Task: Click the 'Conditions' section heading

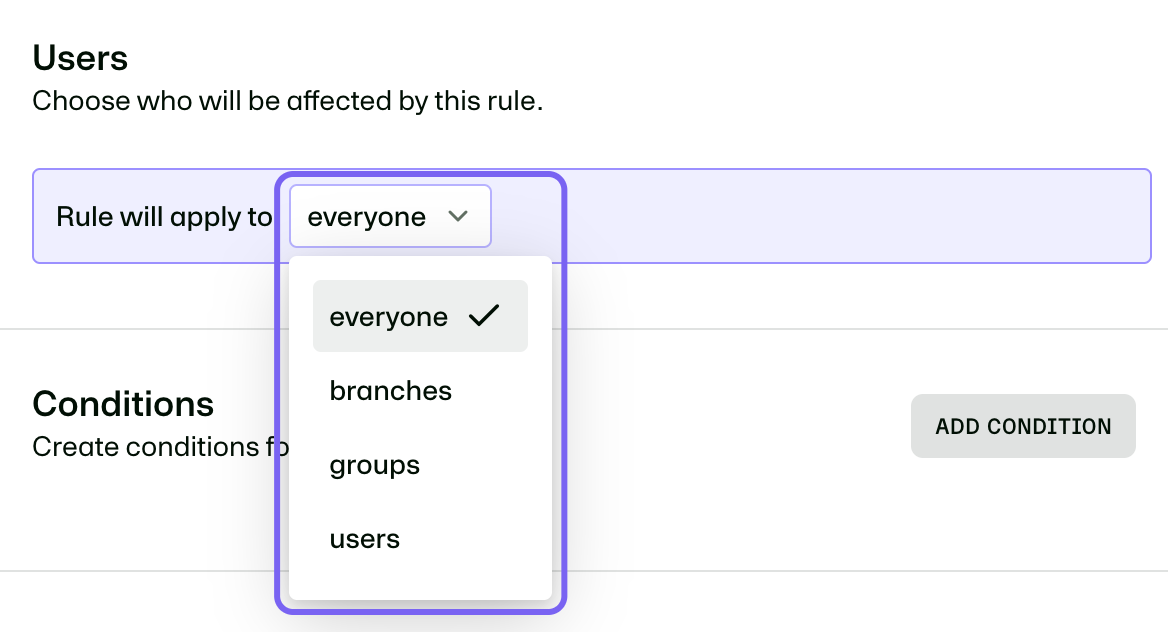Action: click(123, 403)
